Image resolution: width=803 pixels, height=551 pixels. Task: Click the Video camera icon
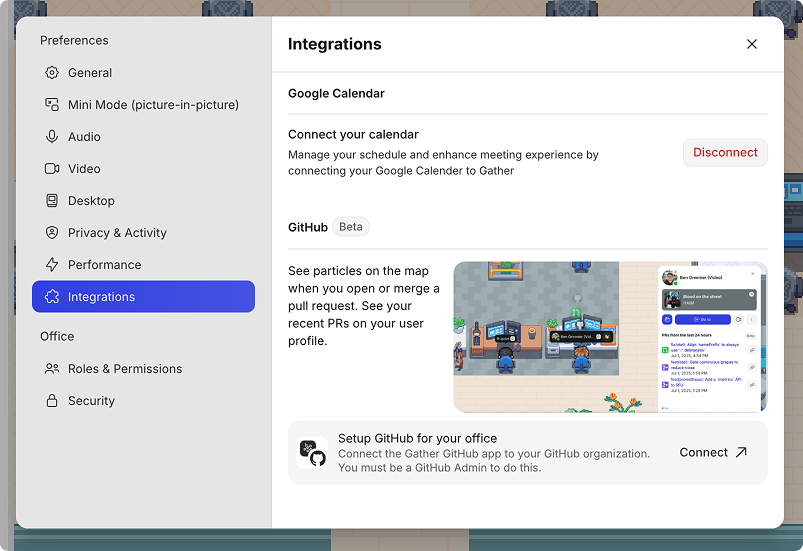[52, 168]
